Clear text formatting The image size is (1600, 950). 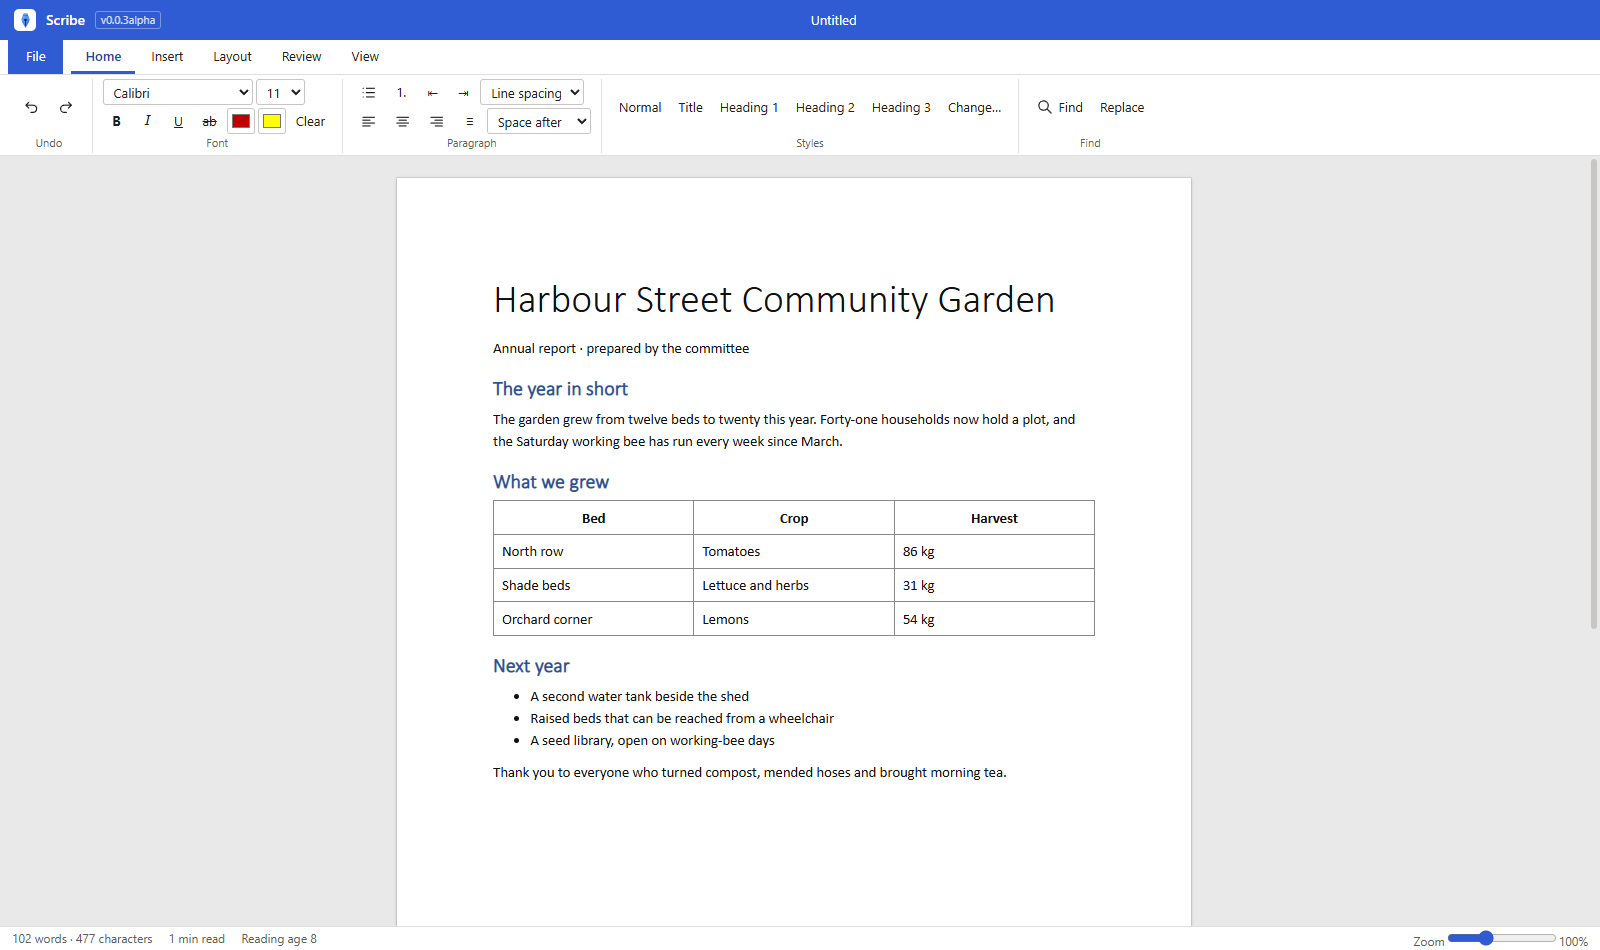tap(310, 121)
